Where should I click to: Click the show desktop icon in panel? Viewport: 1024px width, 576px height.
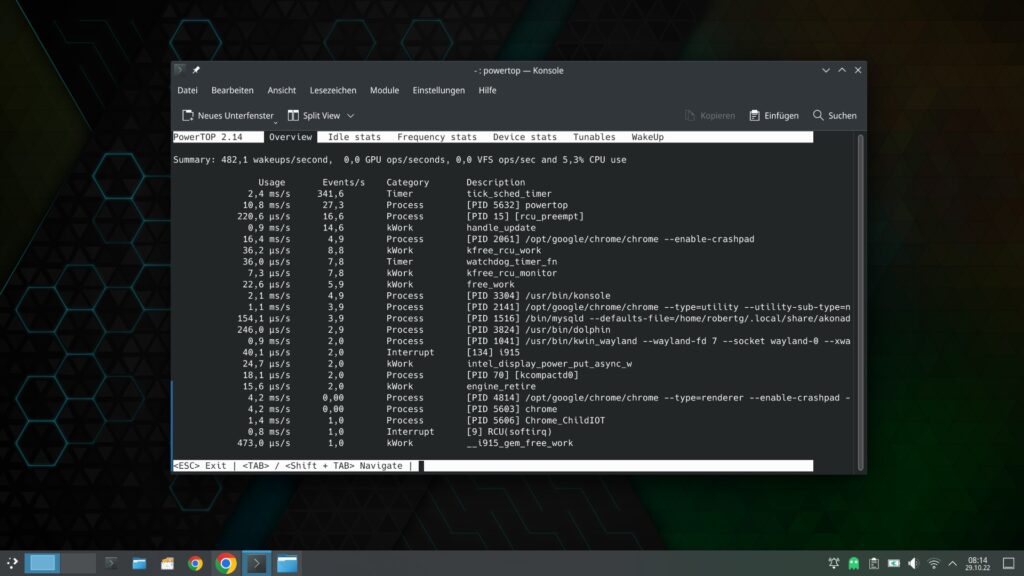[1008, 563]
